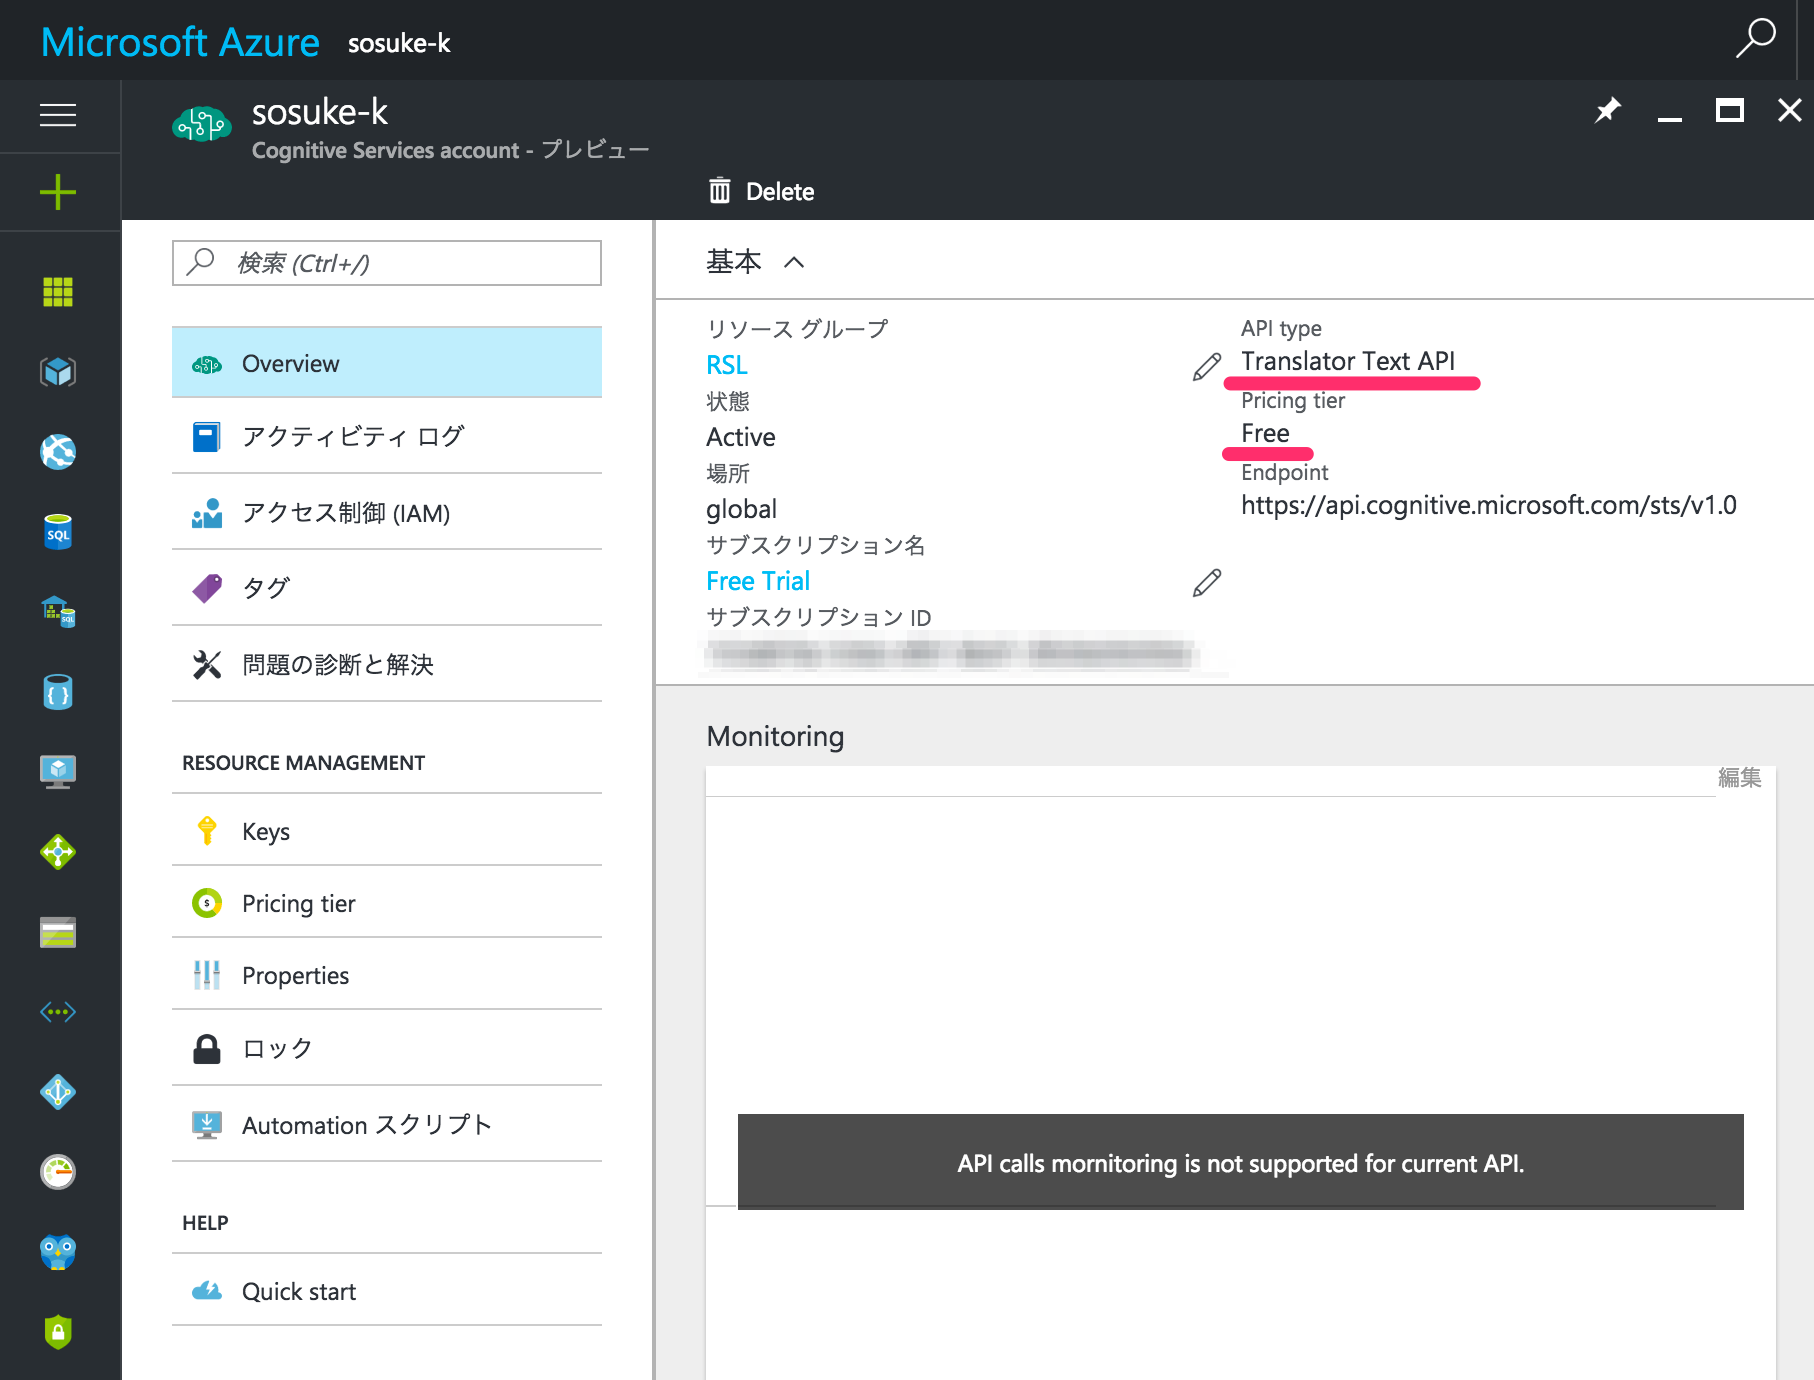Image resolution: width=1814 pixels, height=1380 pixels.
Task: Open the RSL resource group link
Action: [727, 365]
